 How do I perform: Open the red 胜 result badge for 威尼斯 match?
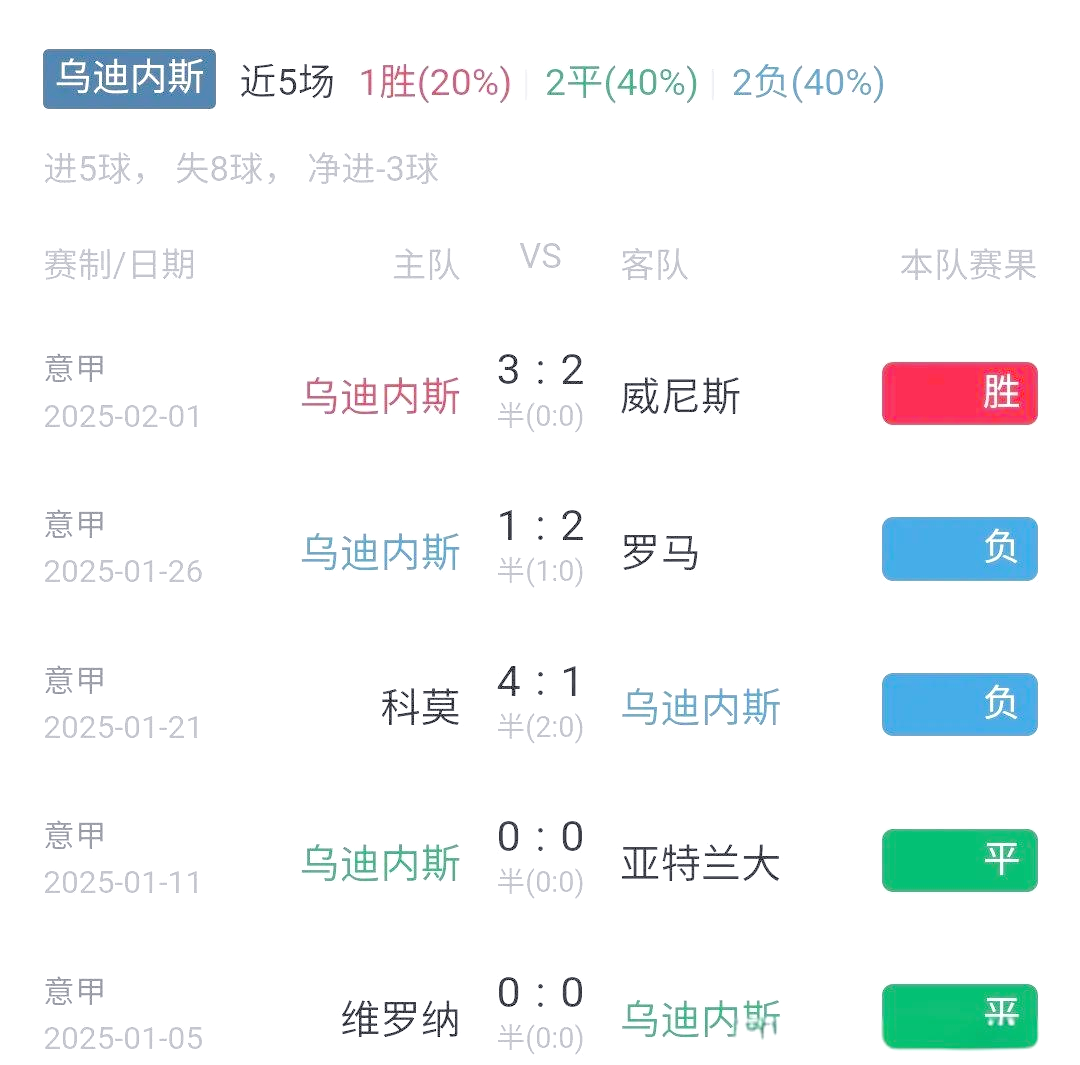[x=958, y=393]
